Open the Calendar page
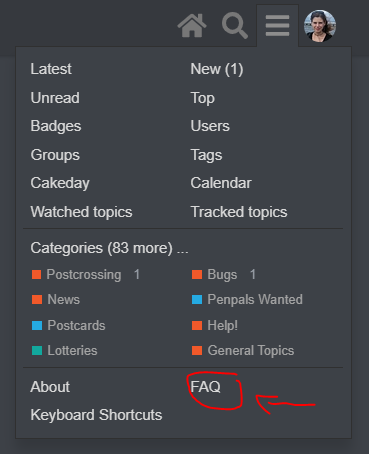 pyautogui.click(x=221, y=183)
